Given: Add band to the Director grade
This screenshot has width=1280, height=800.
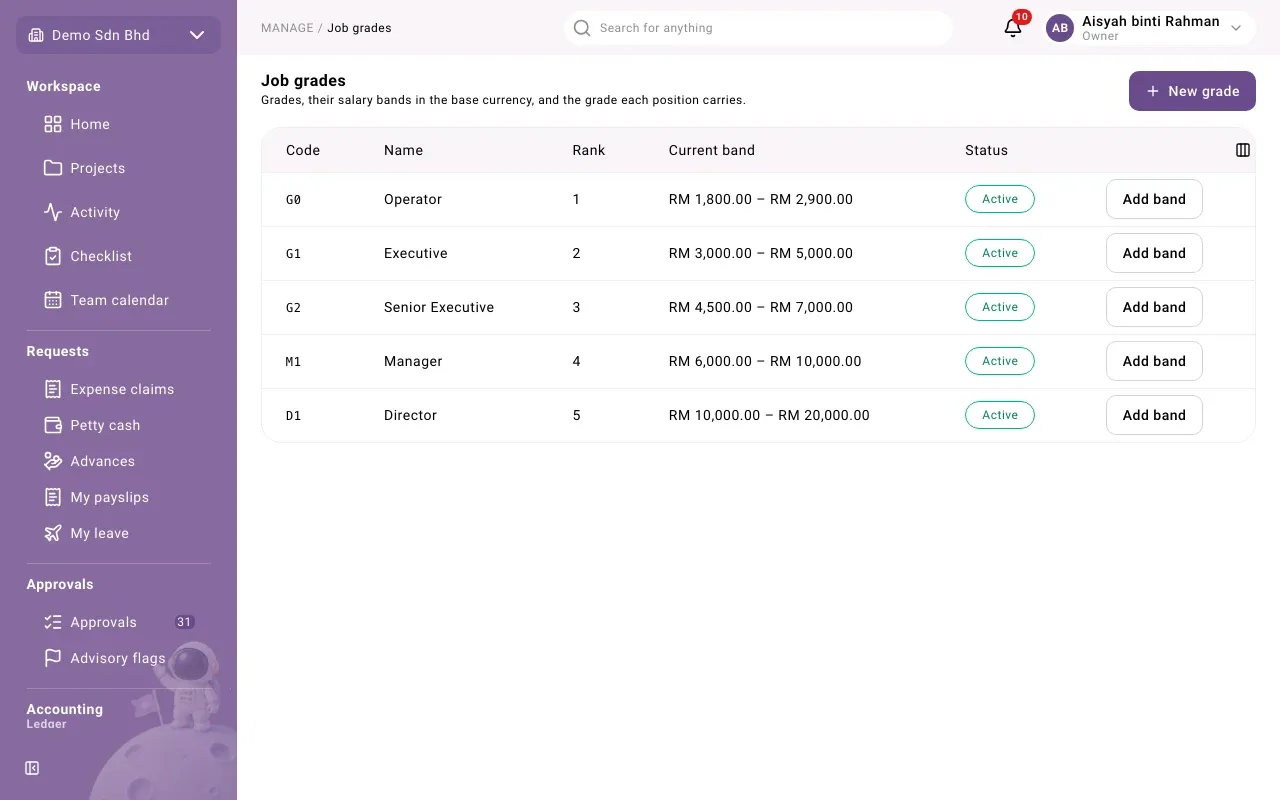Looking at the screenshot, I should (x=1154, y=415).
